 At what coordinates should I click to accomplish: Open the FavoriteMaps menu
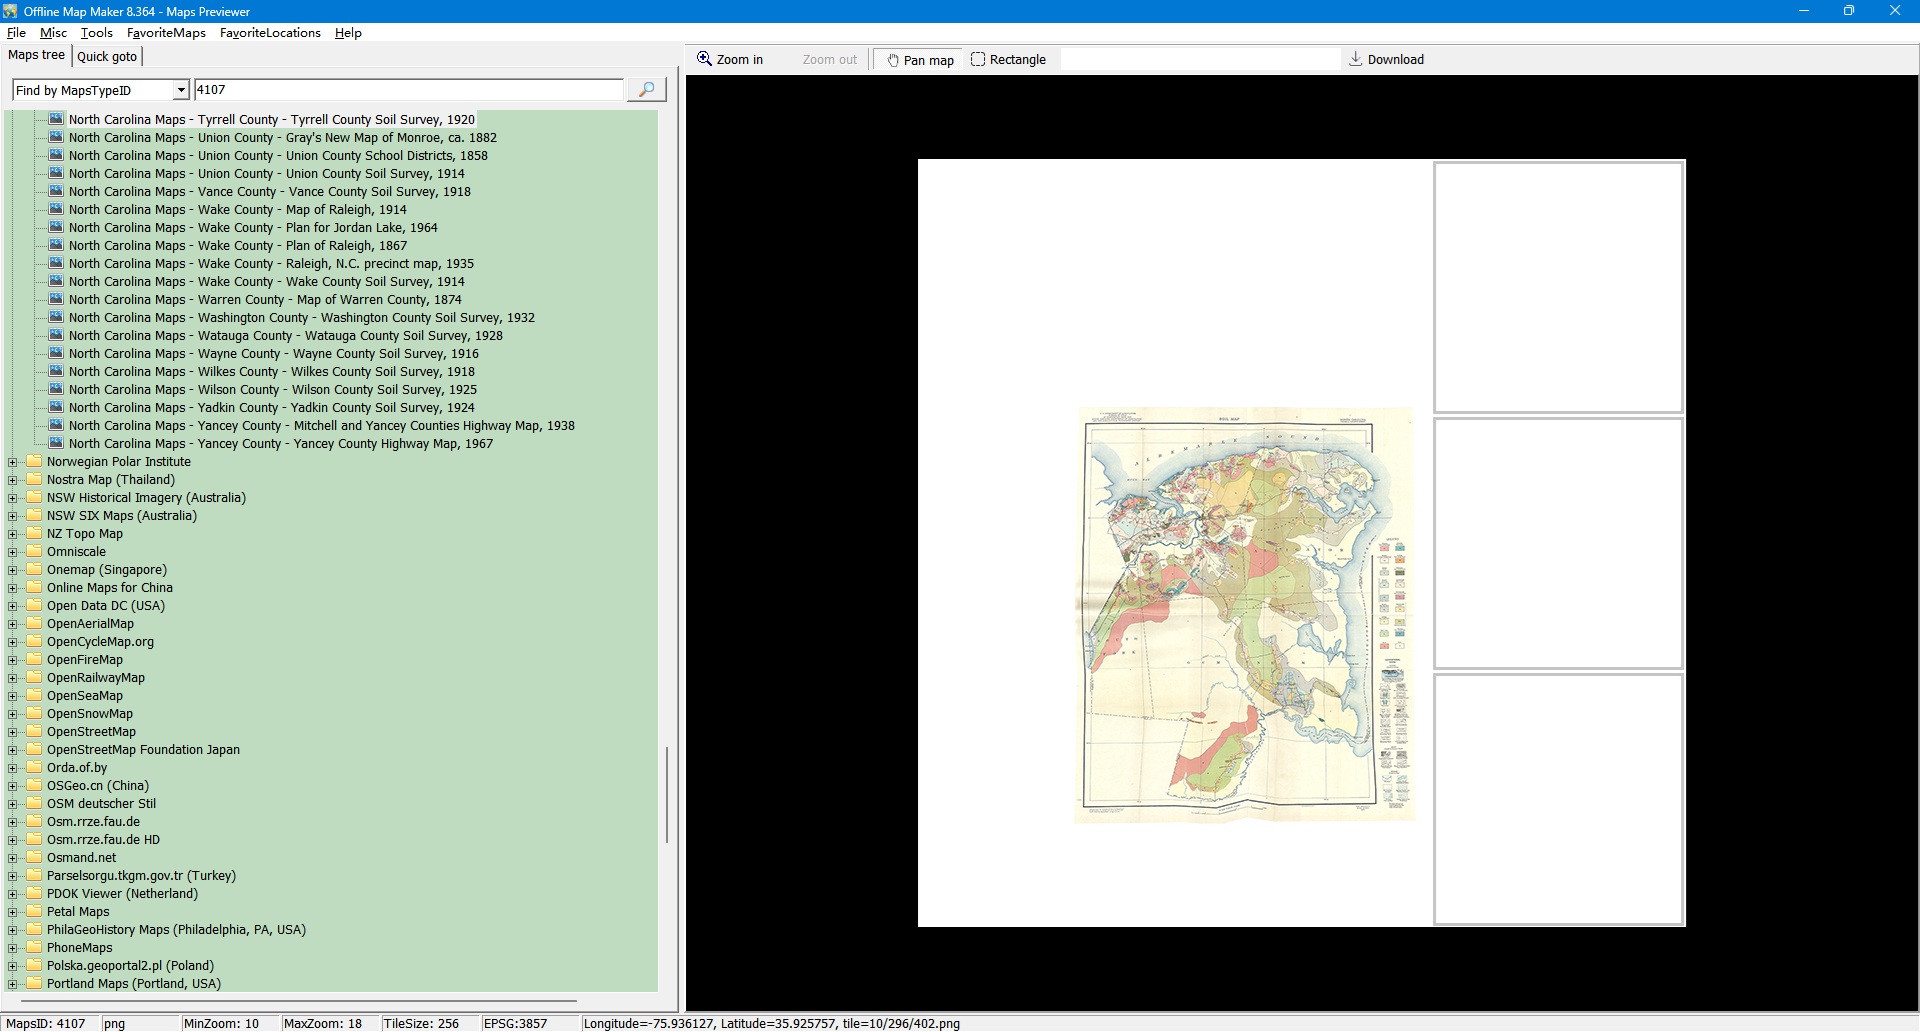[166, 33]
